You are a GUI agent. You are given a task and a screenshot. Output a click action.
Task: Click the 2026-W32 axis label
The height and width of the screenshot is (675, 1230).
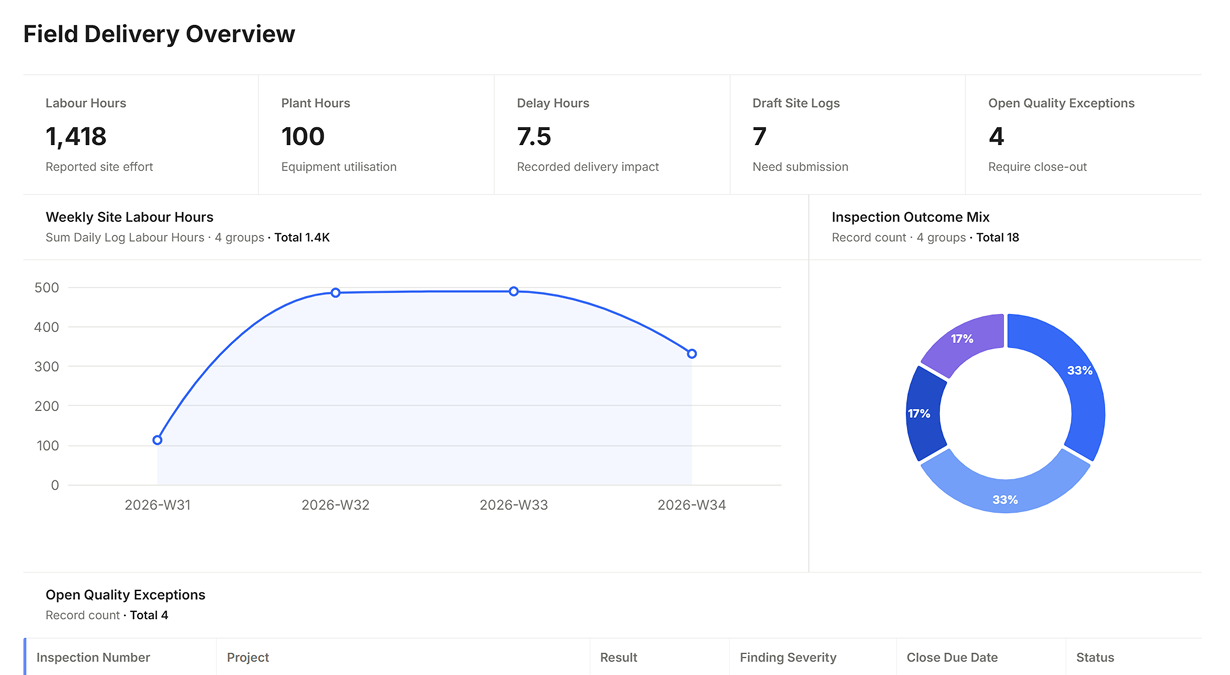335,505
